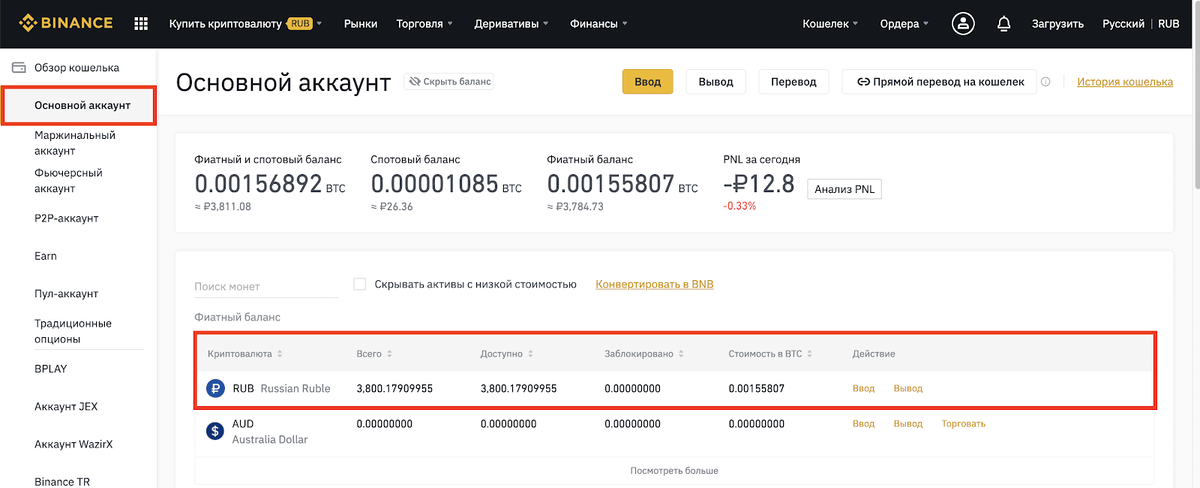Screen dimensions: 1200x488
Task: Open Пул-аккаунт in sidebar
Action: 66,294
